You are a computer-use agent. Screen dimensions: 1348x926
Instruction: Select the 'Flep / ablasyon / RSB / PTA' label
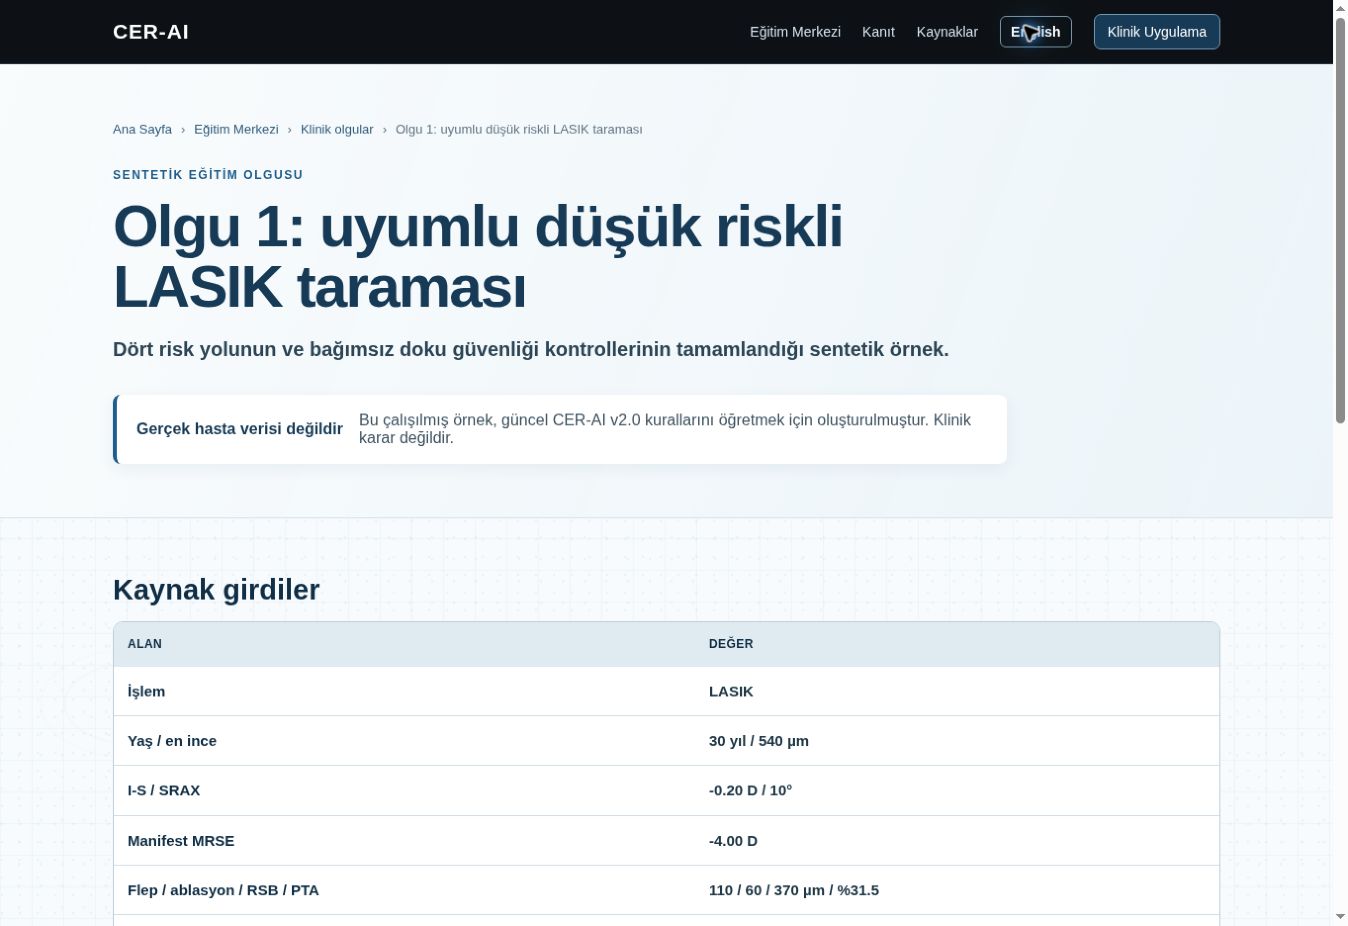[223, 890]
